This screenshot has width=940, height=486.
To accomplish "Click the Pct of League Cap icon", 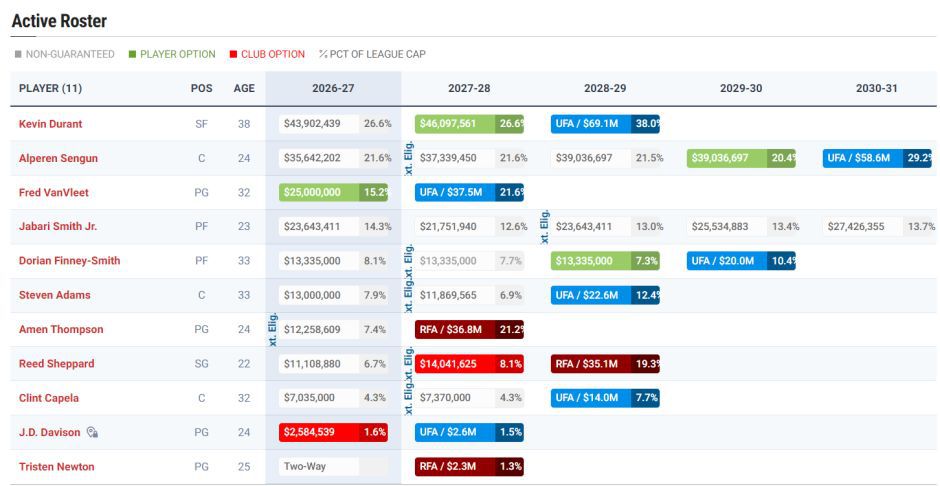I will pos(323,55).
